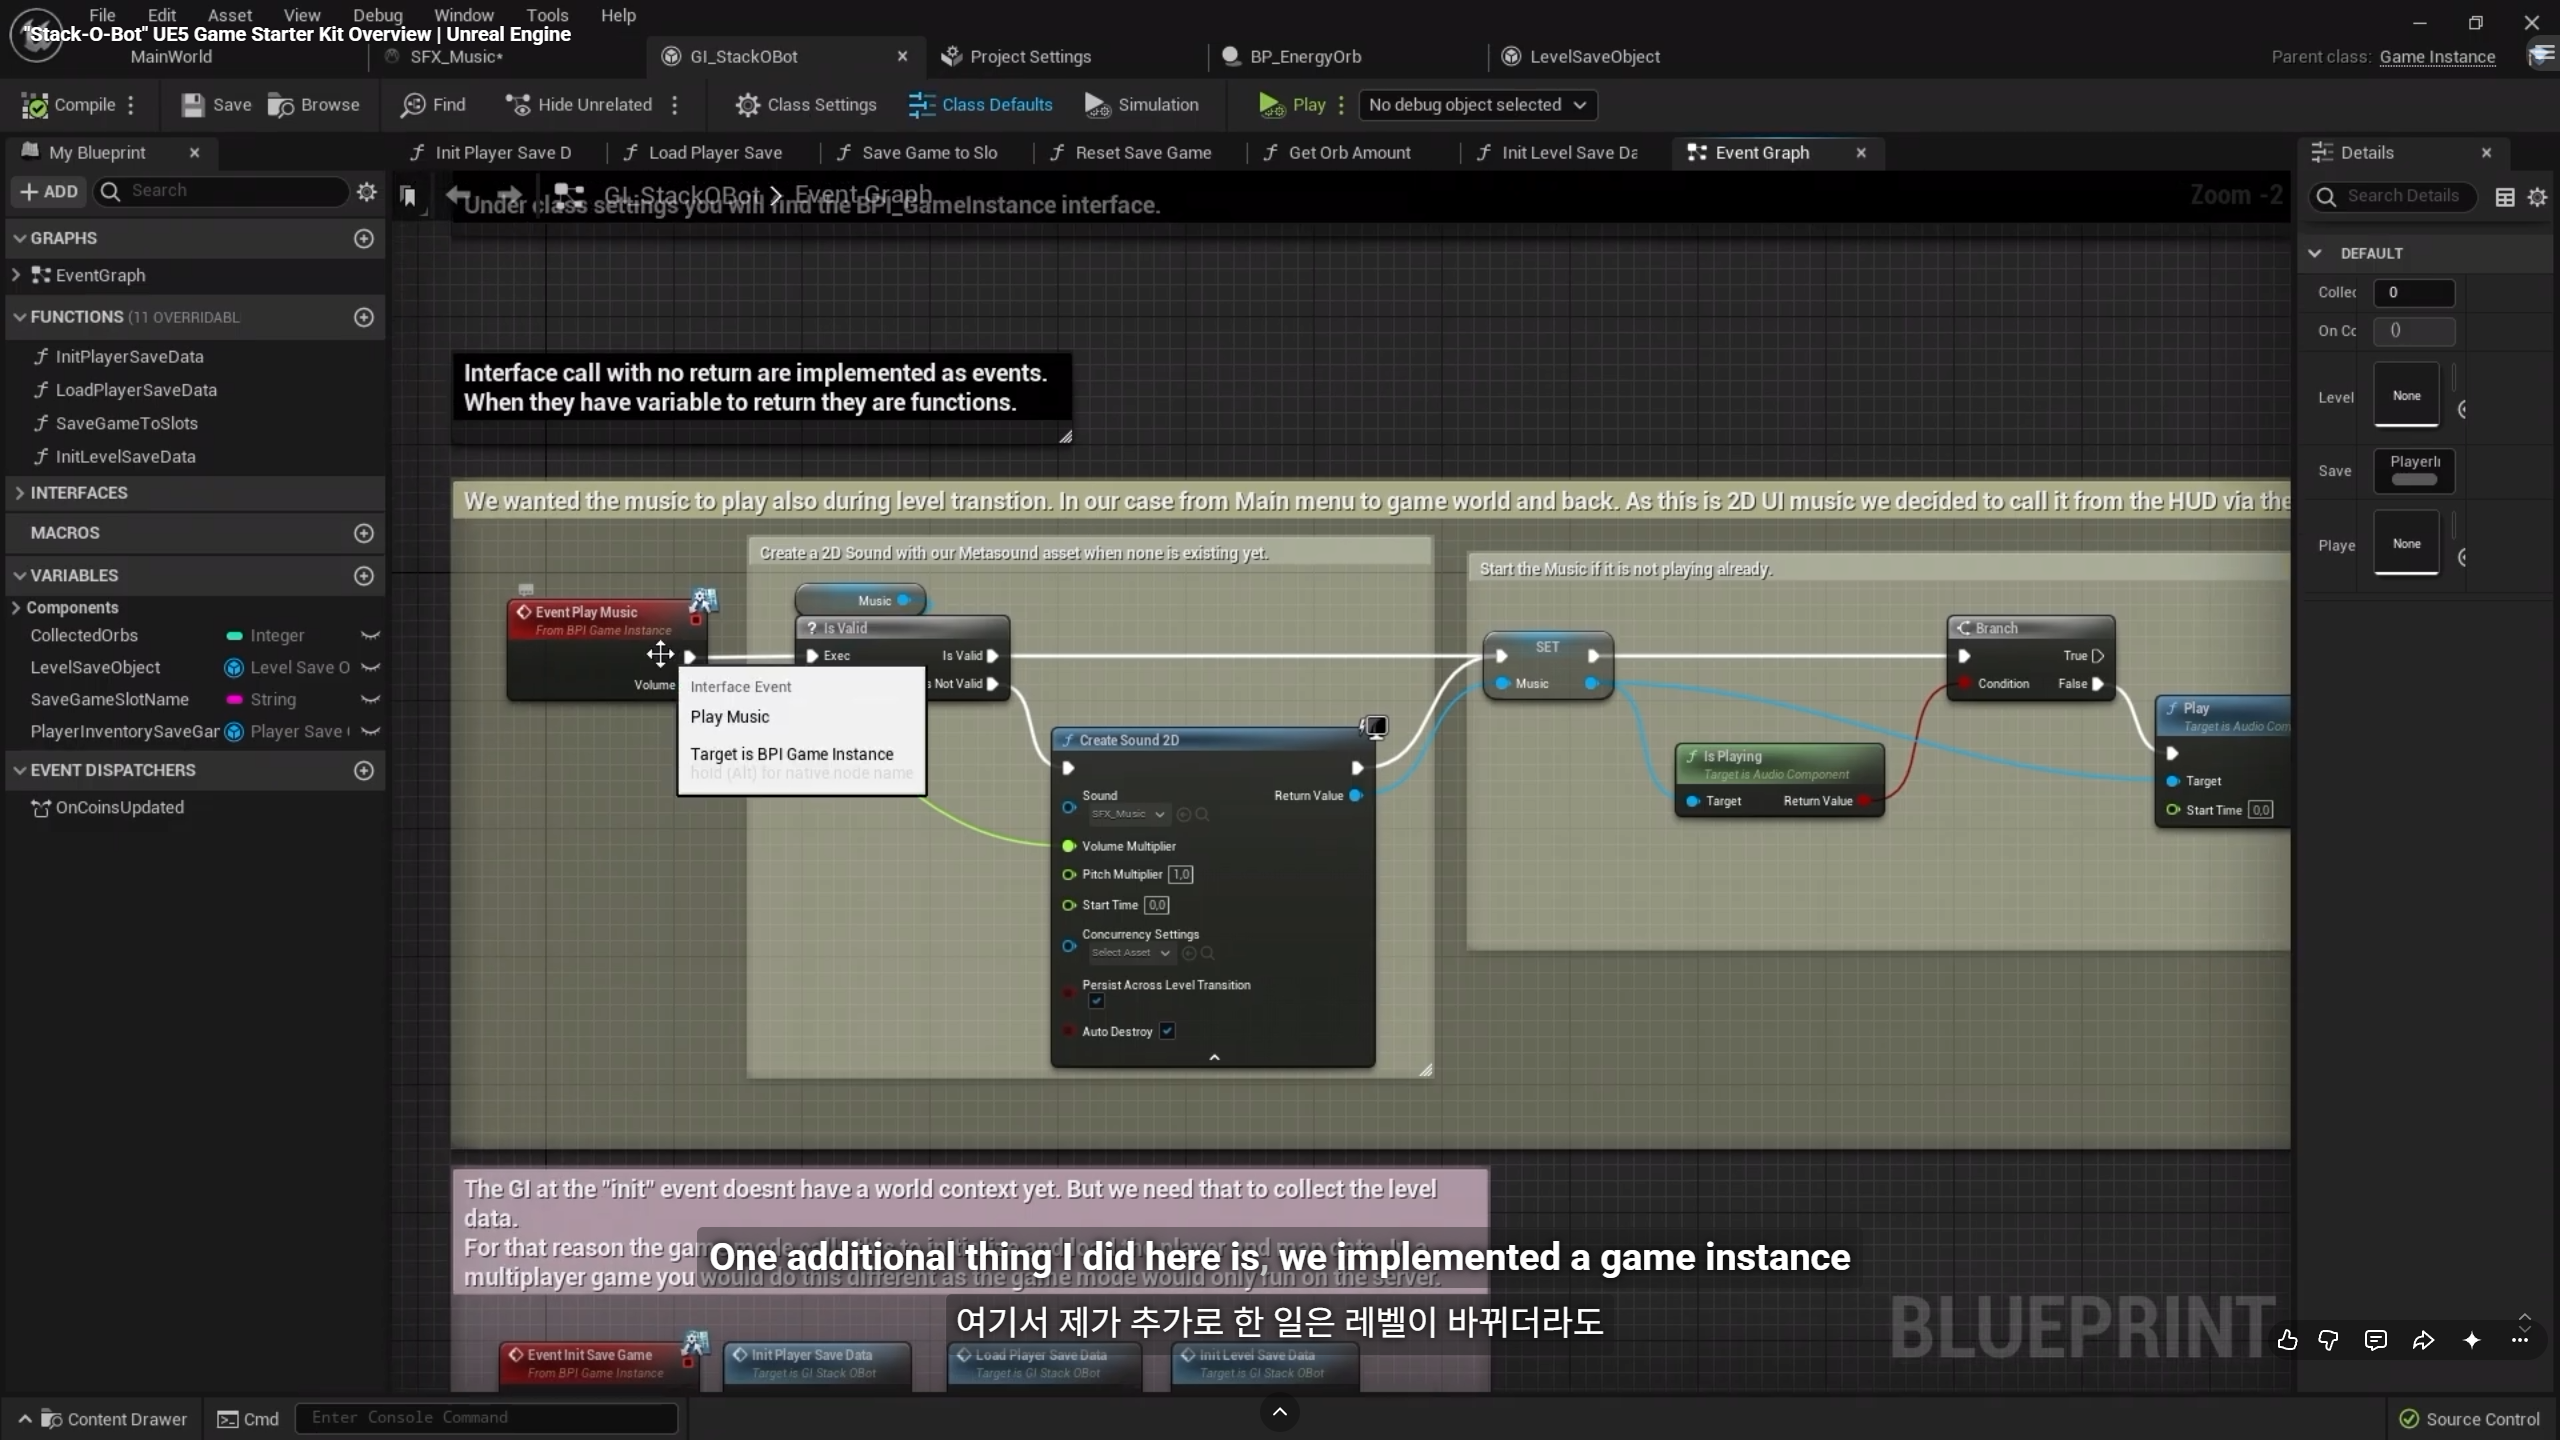Select the InitPlayerSaveData function
The height and width of the screenshot is (1440, 2560).
coord(129,357)
